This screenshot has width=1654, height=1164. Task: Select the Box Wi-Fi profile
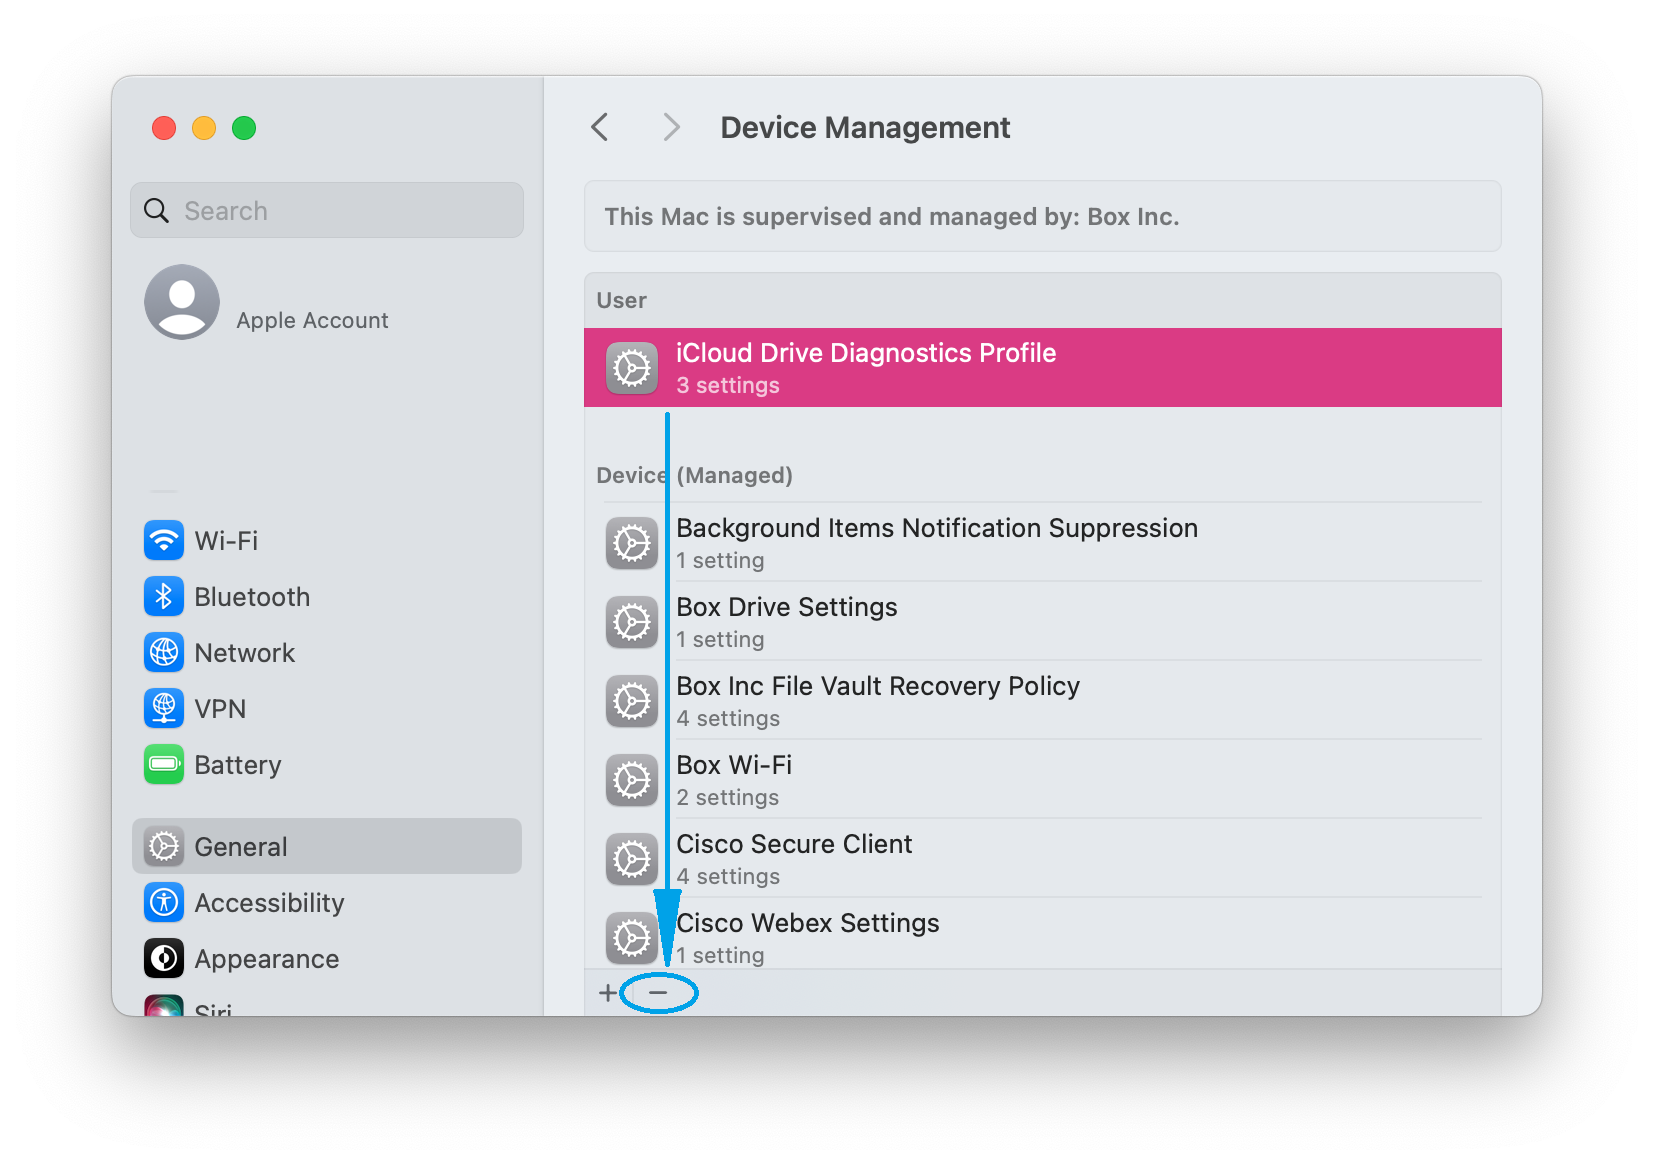(x=1042, y=780)
